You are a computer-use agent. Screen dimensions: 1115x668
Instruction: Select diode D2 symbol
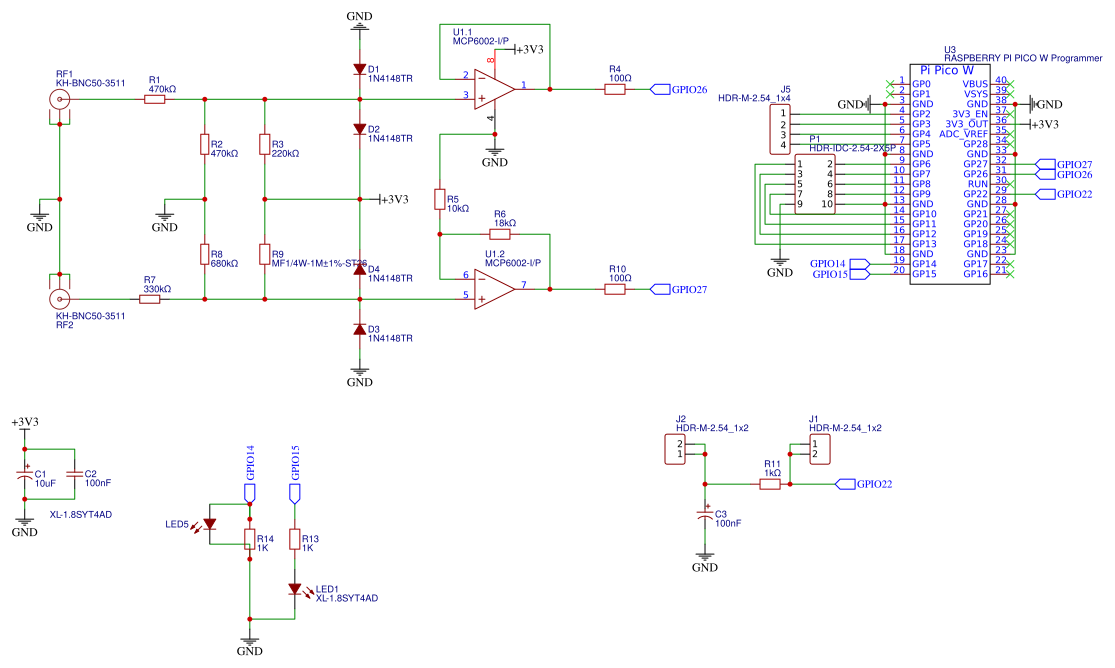pyautogui.click(x=360, y=129)
